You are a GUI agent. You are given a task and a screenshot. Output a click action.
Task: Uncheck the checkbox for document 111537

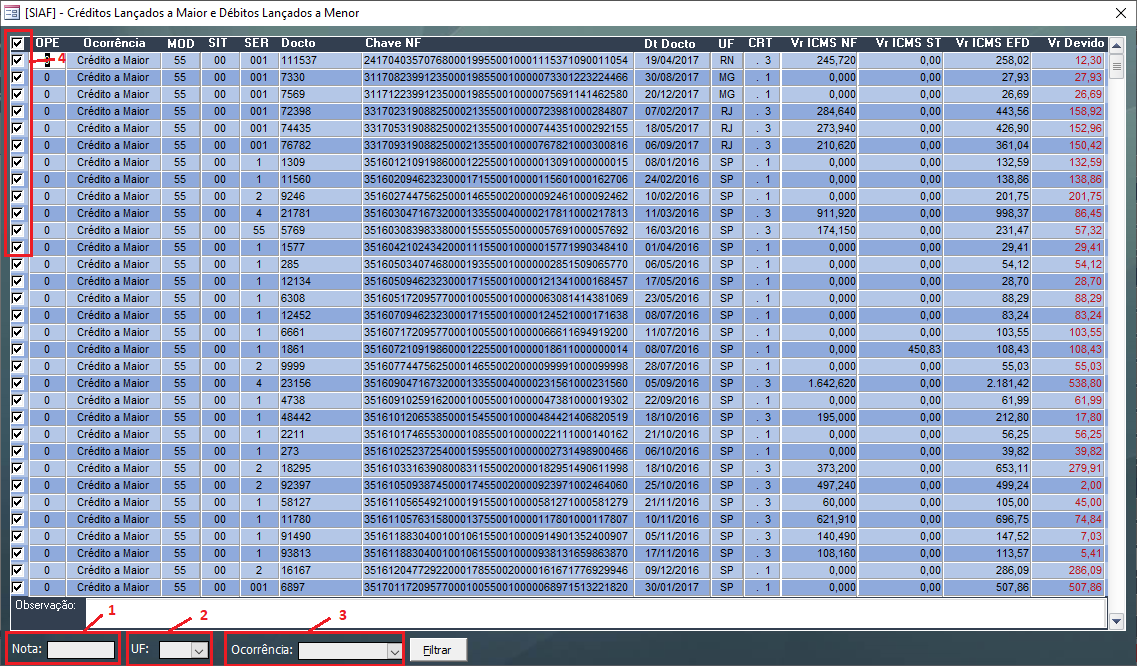tap(18, 61)
